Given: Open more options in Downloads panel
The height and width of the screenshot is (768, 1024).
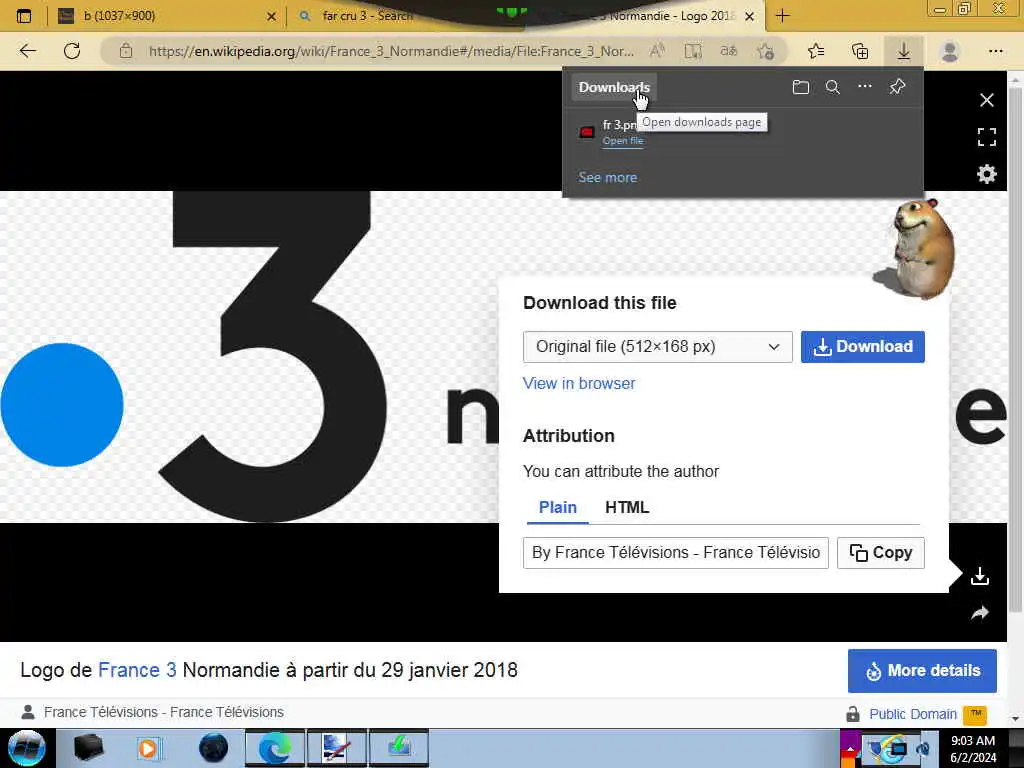Looking at the screenshot, I should click(x=865, y=86).
